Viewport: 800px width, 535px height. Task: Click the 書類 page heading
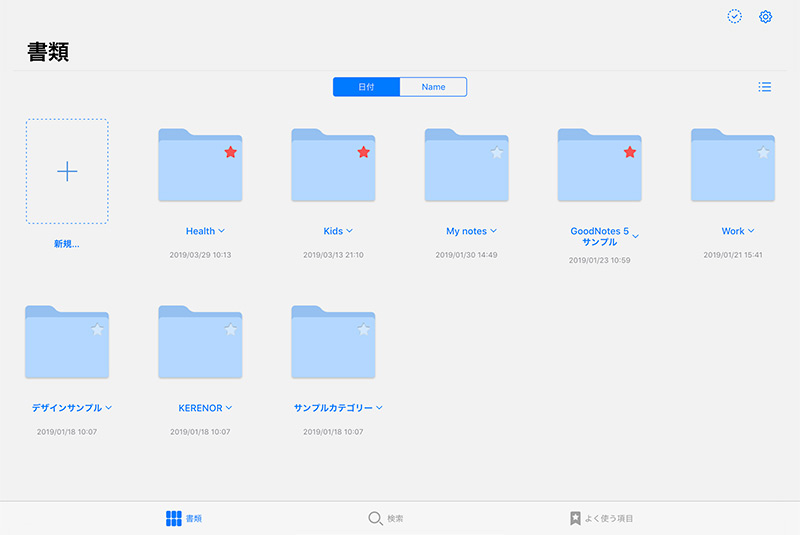click(x=48, y=52)
